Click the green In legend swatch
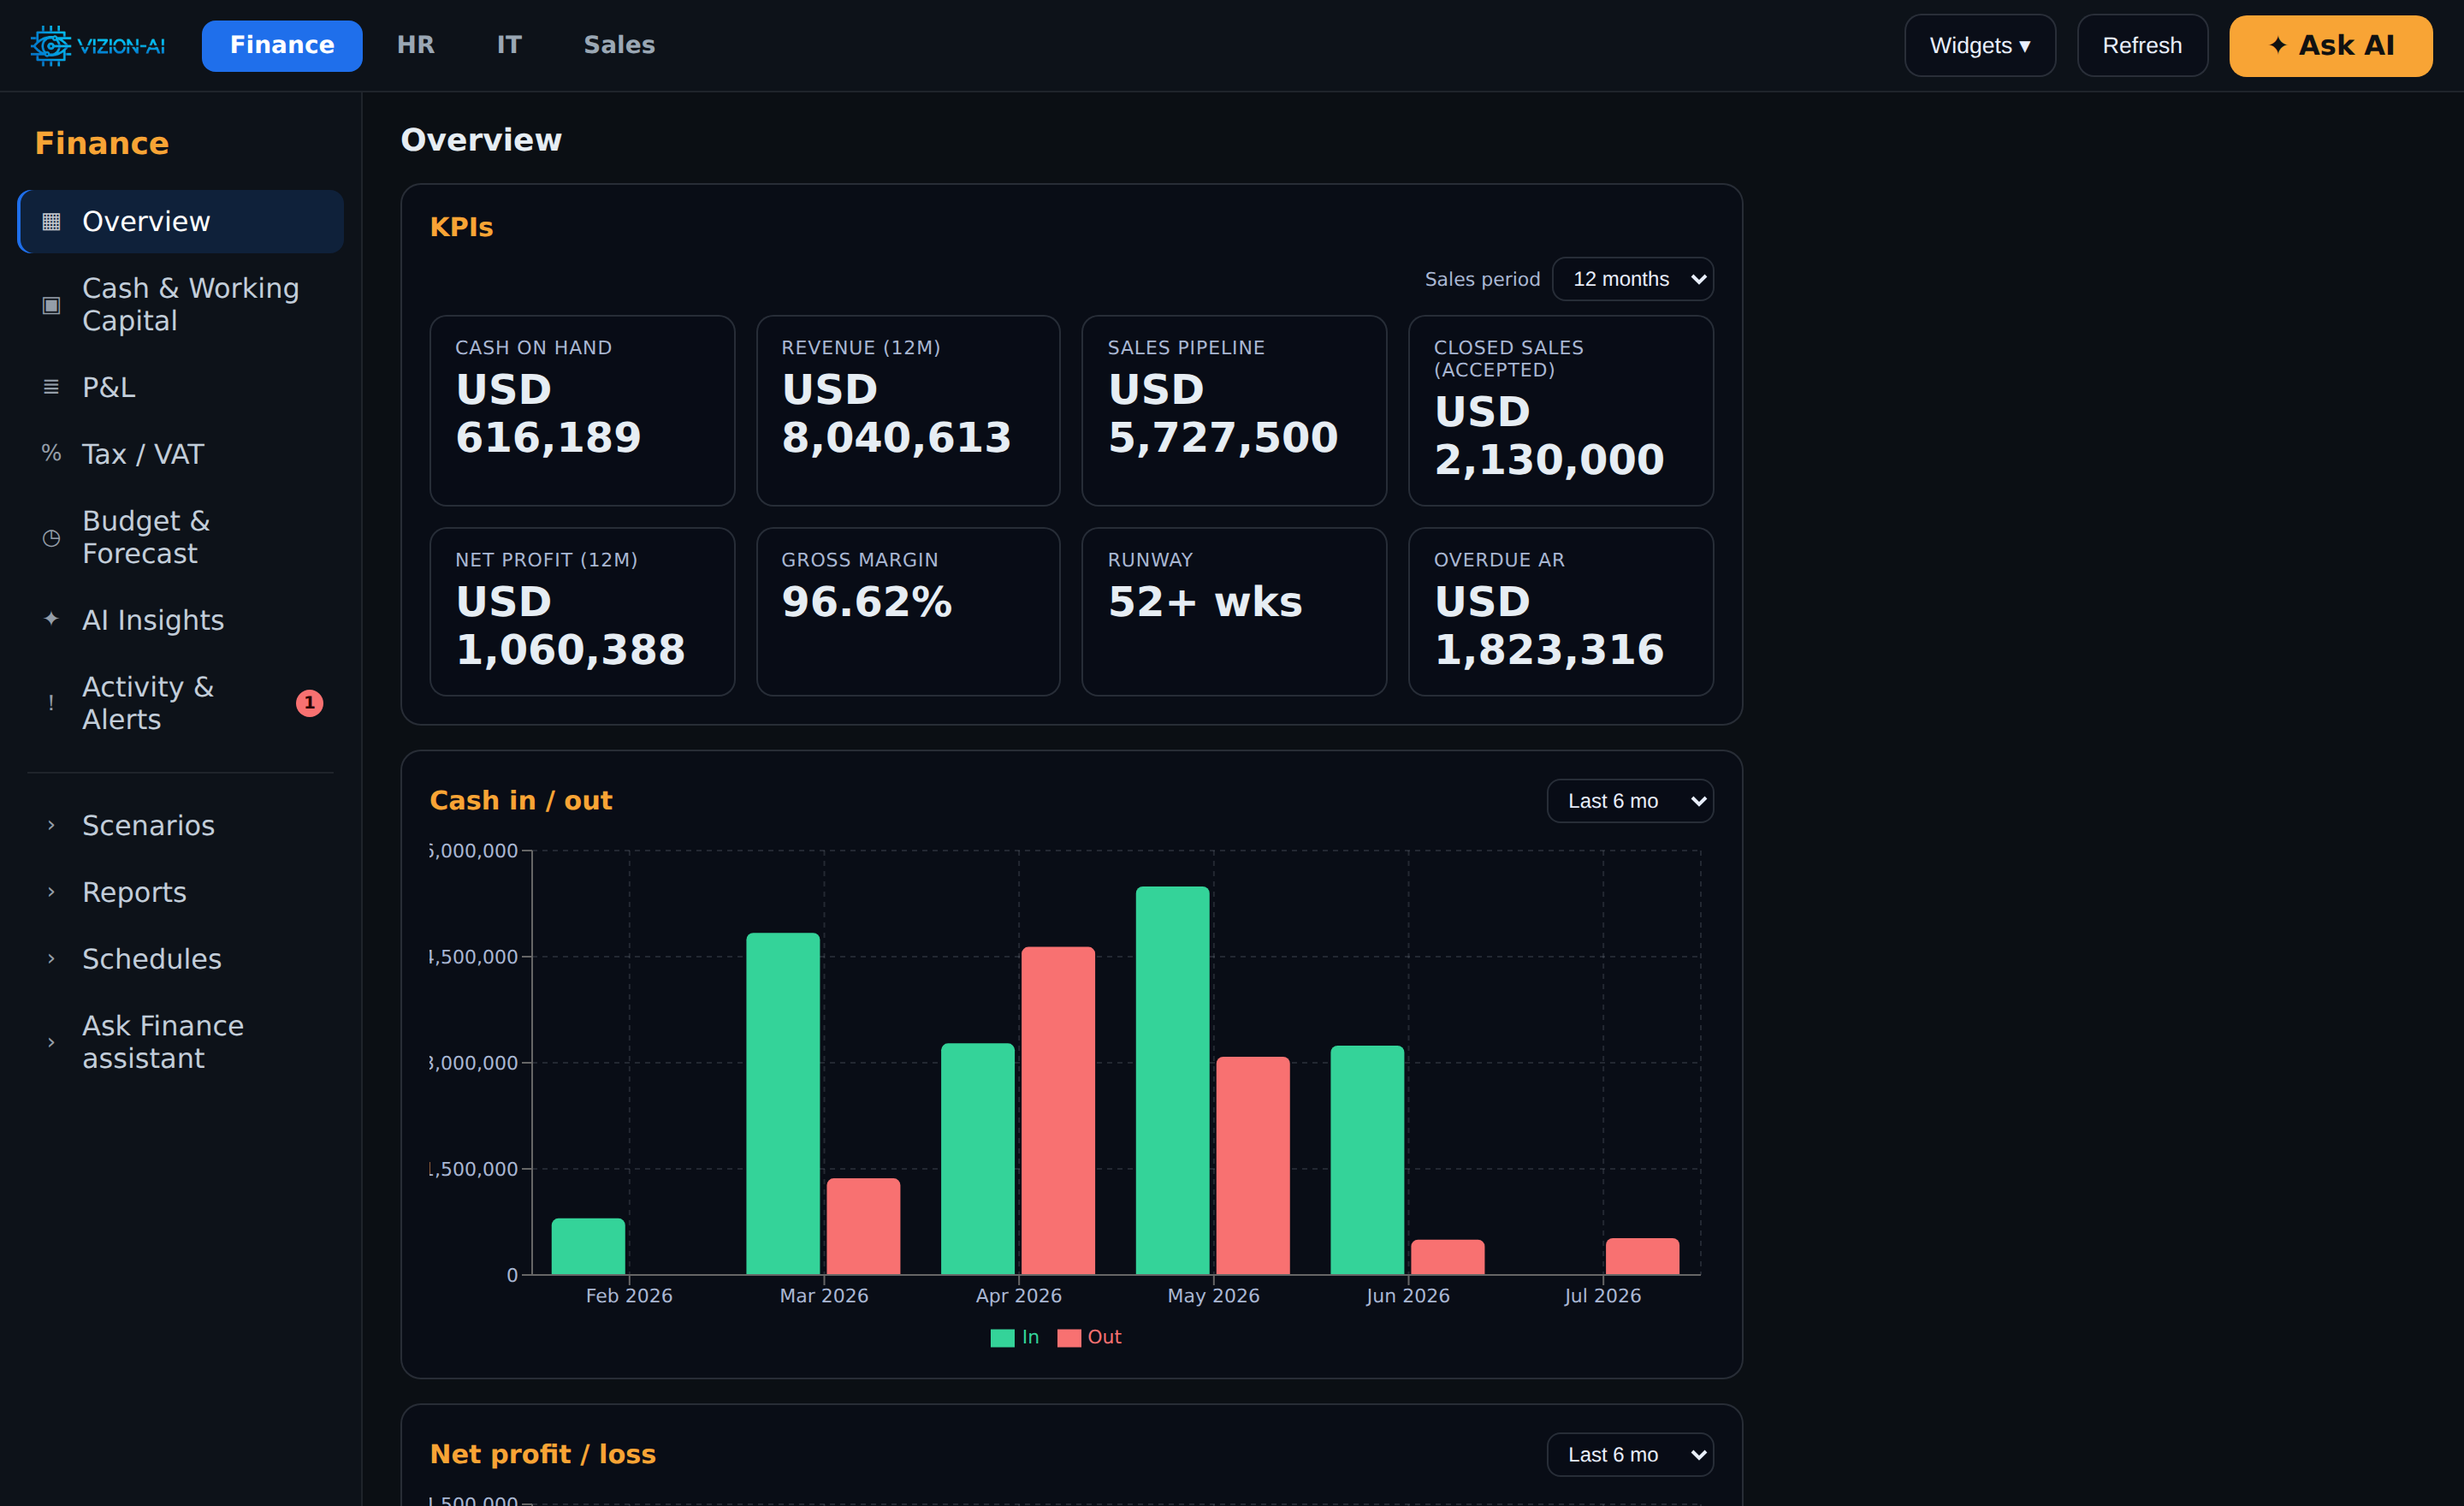The height and width of the screenshot is (1506, 2464). [1002, 1338]
